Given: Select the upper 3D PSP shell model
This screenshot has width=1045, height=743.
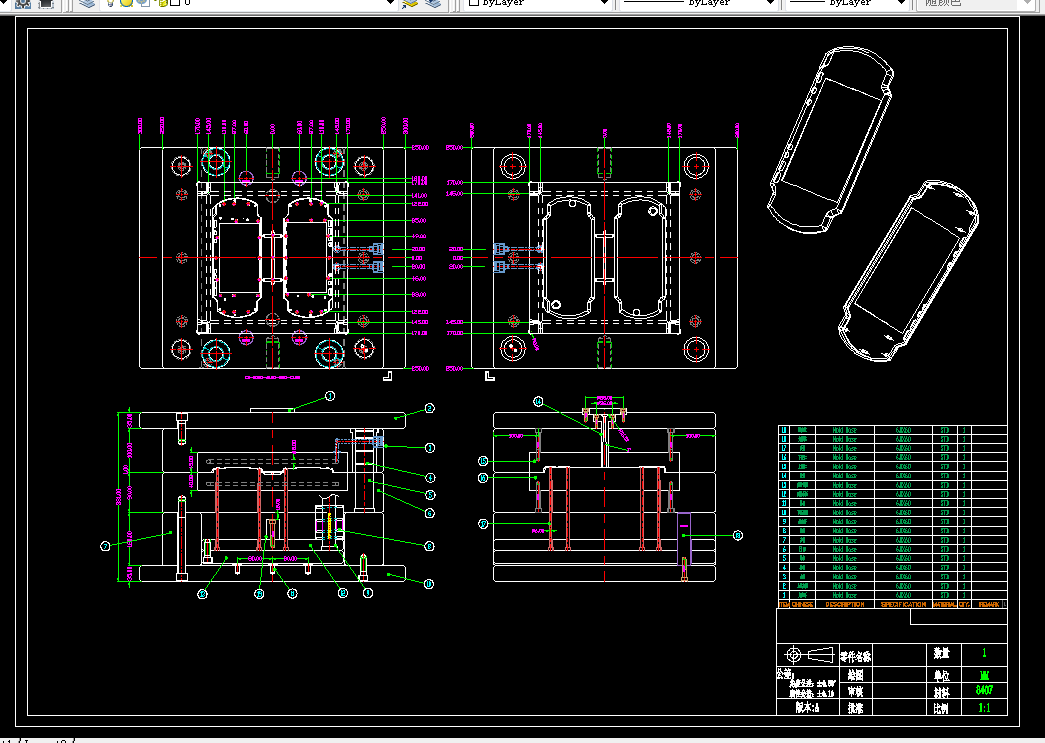Looking at the screenshot, I should click(x=830, y=140).
